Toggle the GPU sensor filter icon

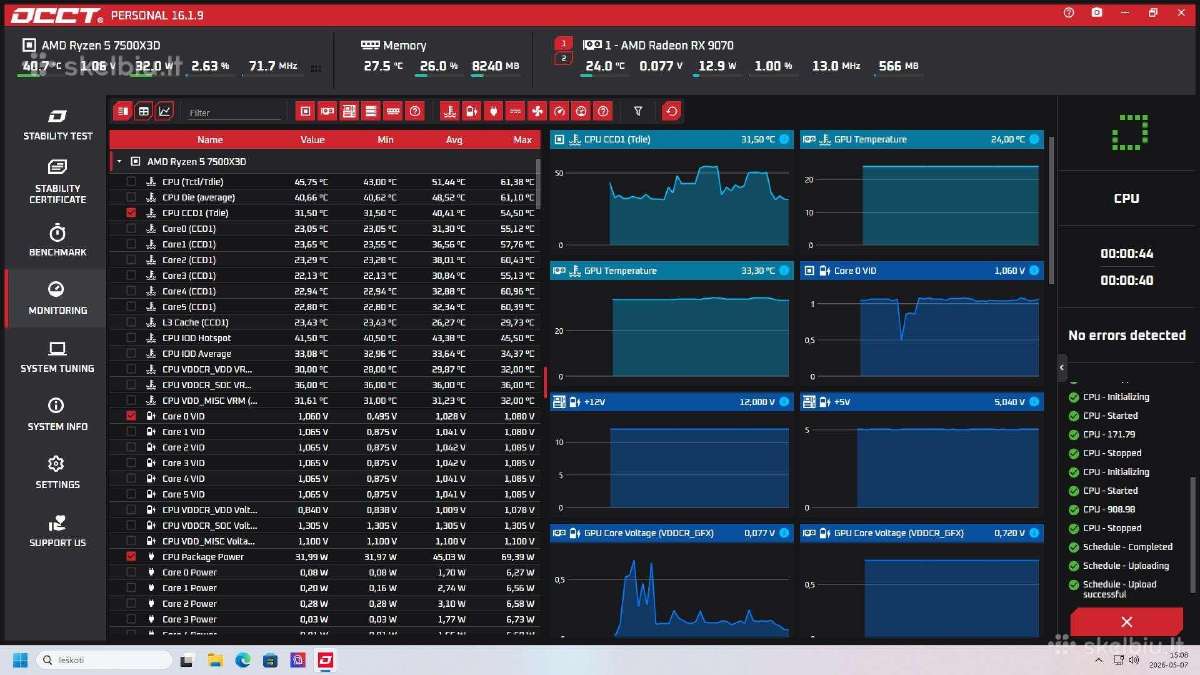point(328,111)
